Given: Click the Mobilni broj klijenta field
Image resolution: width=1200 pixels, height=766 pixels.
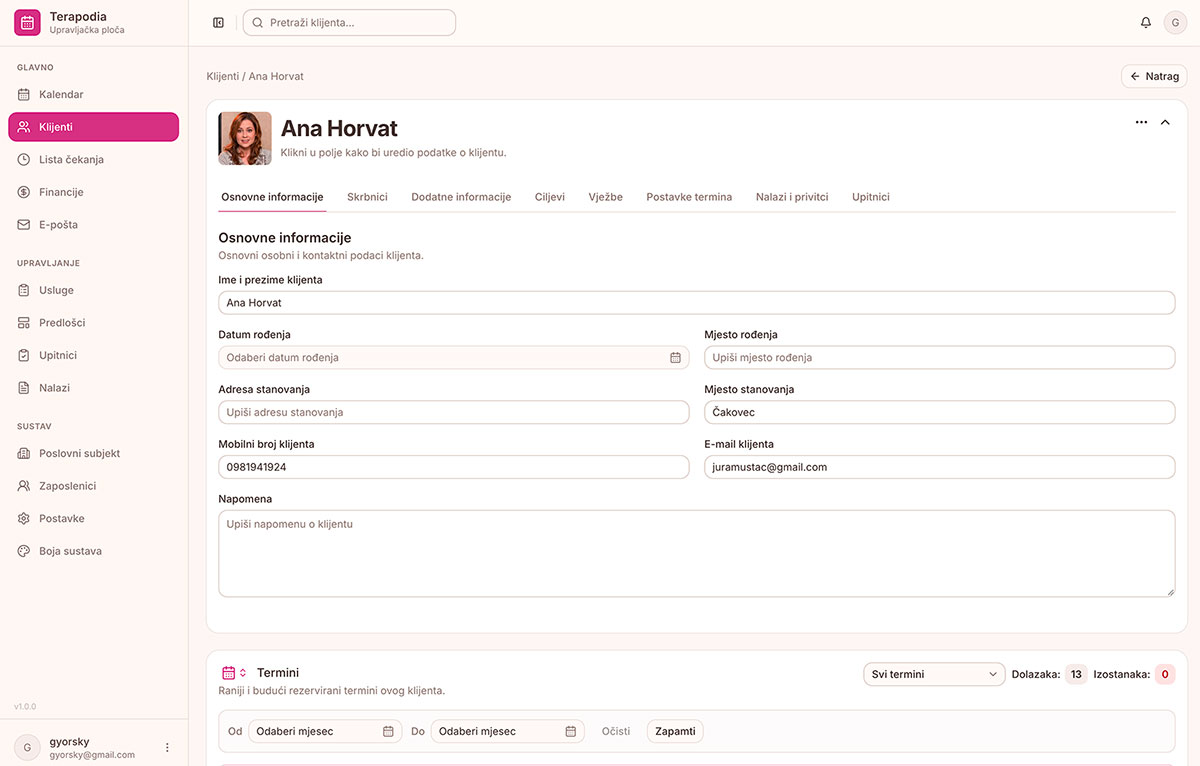Looking at the screenshot, I should (454, 467).
